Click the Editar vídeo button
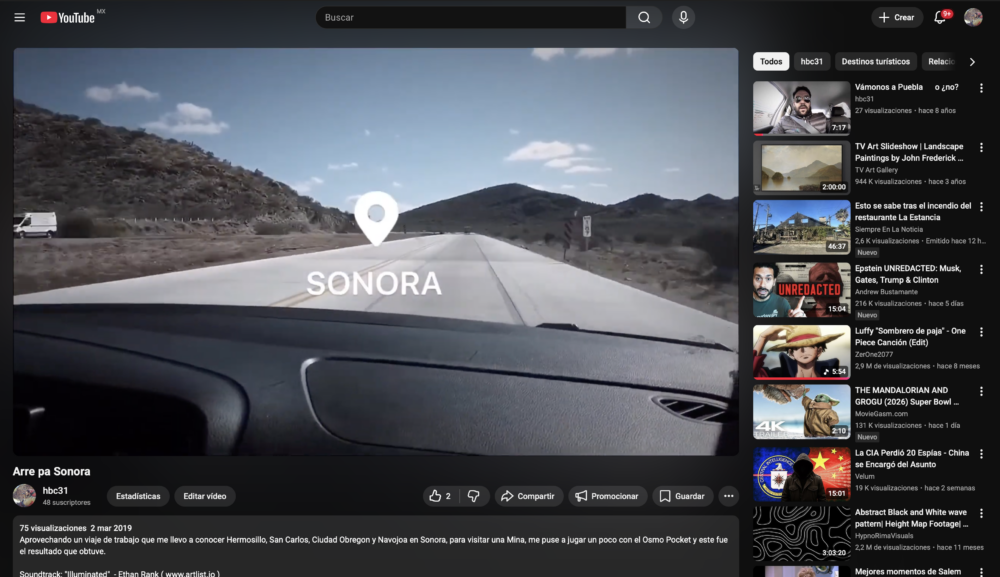 click(205, 496)
